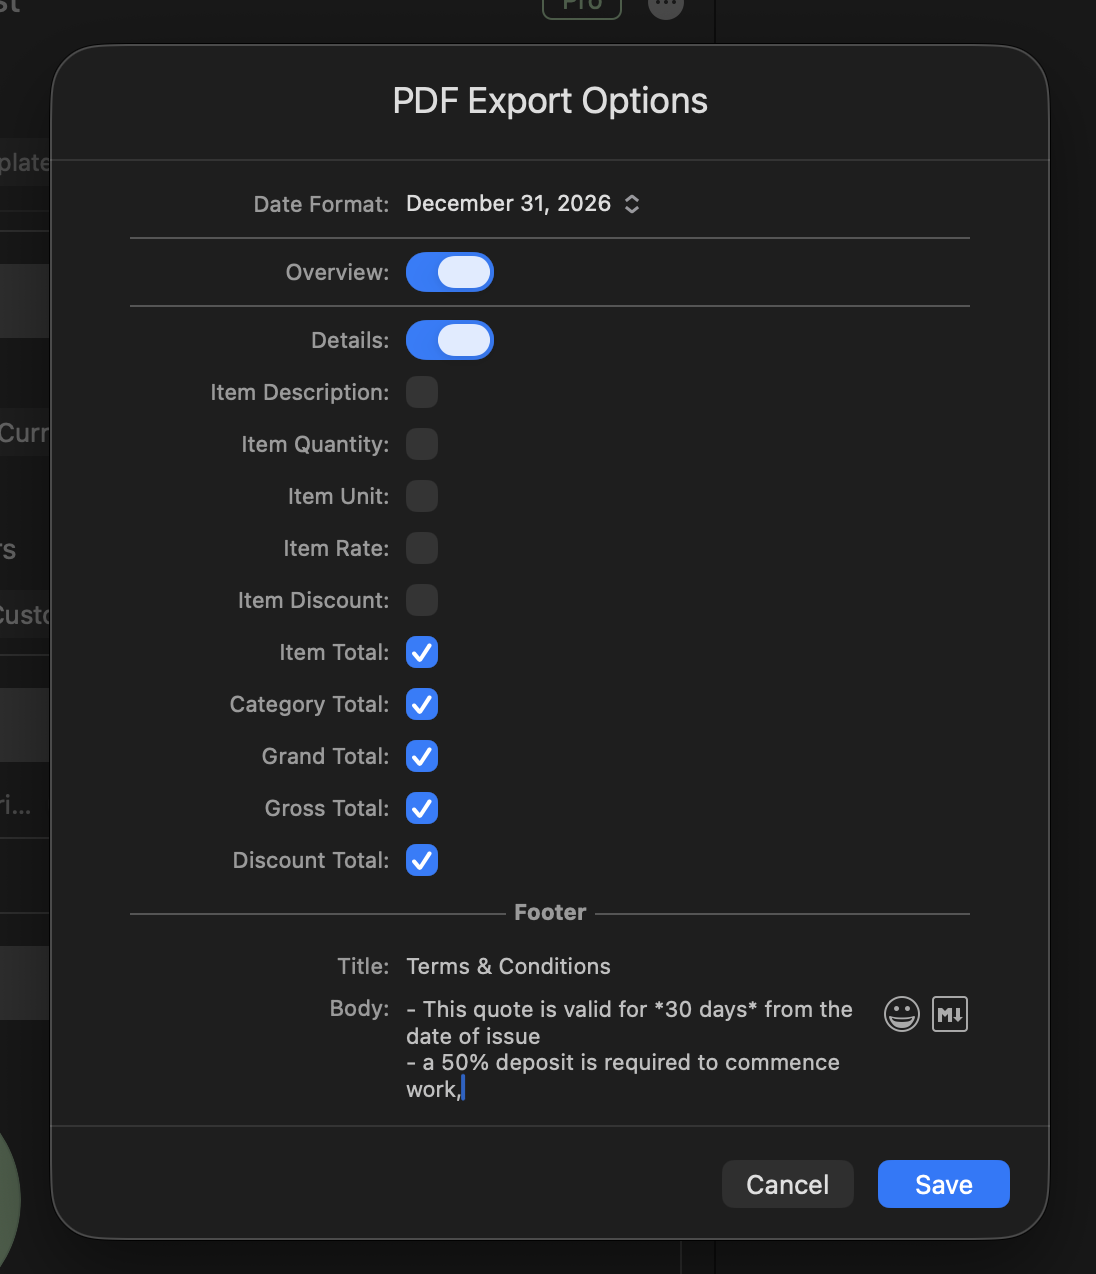Click the ellipsis icon in background window
This screenshot has width=1096, height=1274.
pyautogui.click(x=666, y=5)
